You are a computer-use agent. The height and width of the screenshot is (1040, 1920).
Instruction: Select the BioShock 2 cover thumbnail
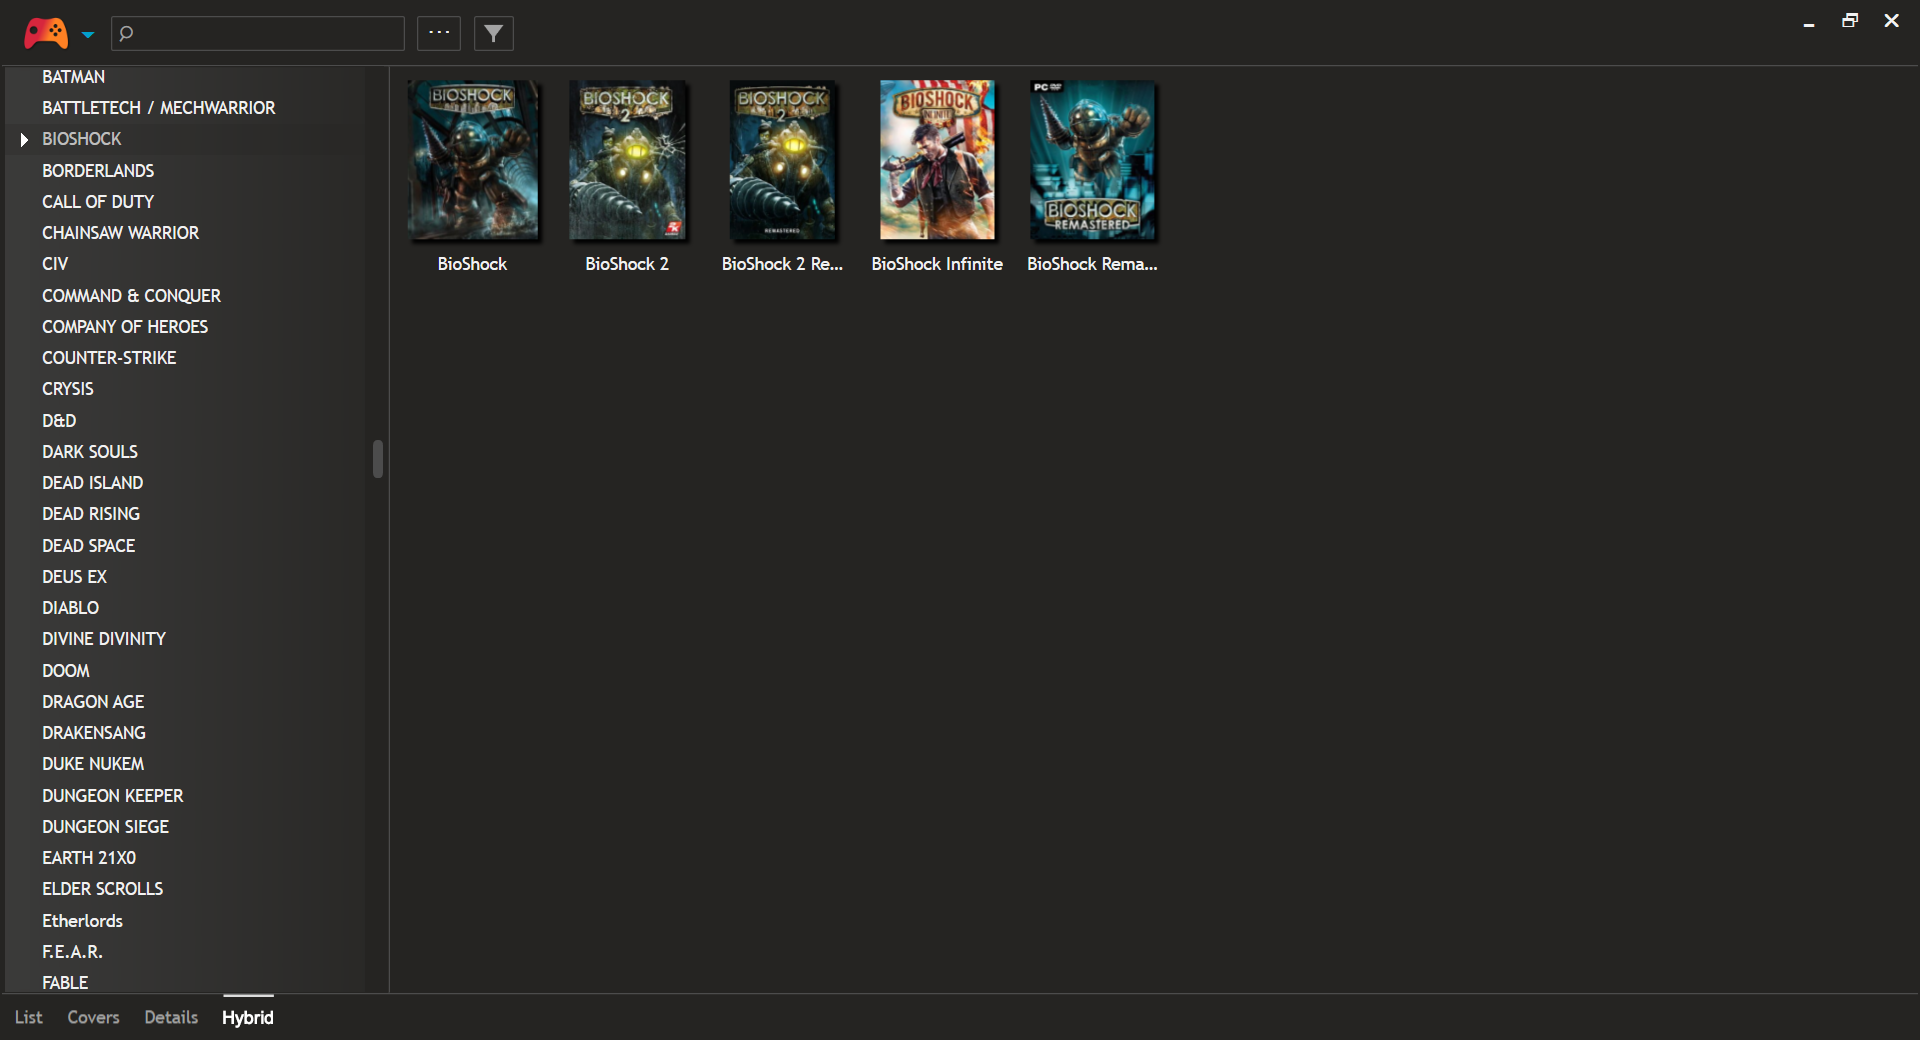628,160
